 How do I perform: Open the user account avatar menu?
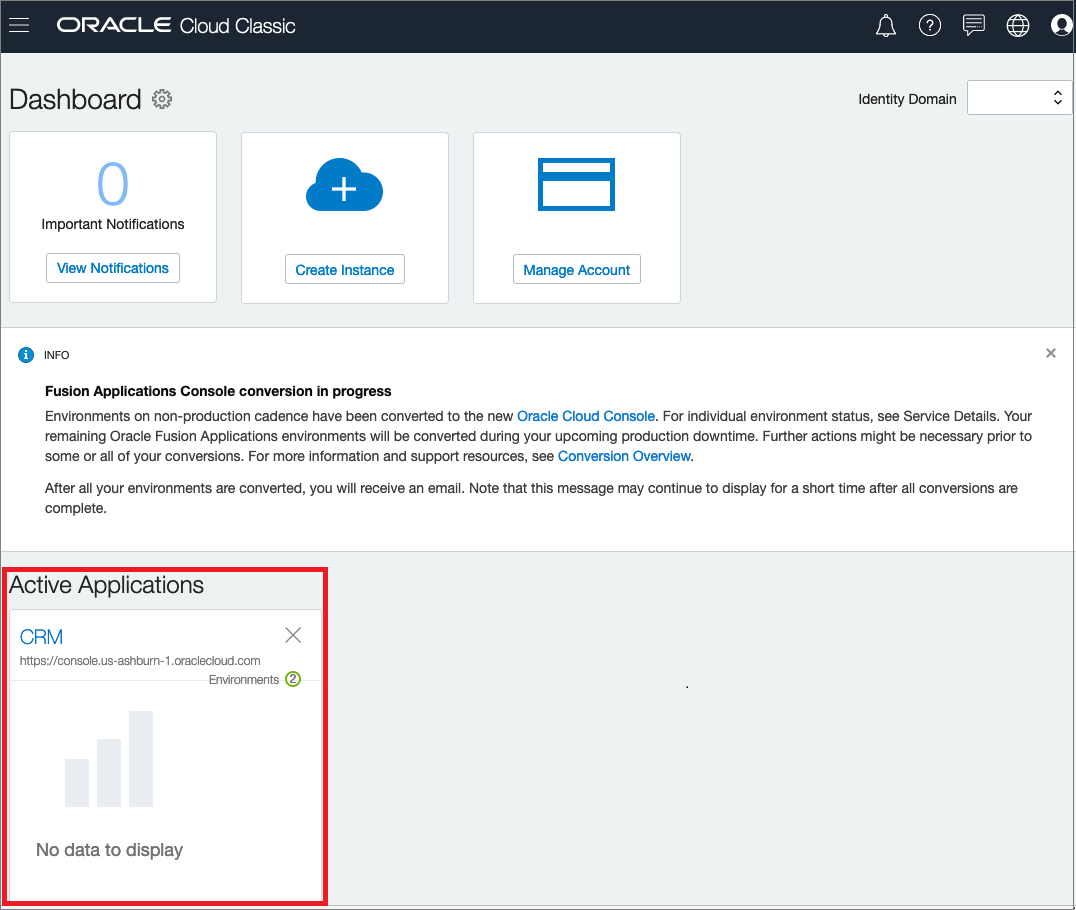pos(1061,25)
